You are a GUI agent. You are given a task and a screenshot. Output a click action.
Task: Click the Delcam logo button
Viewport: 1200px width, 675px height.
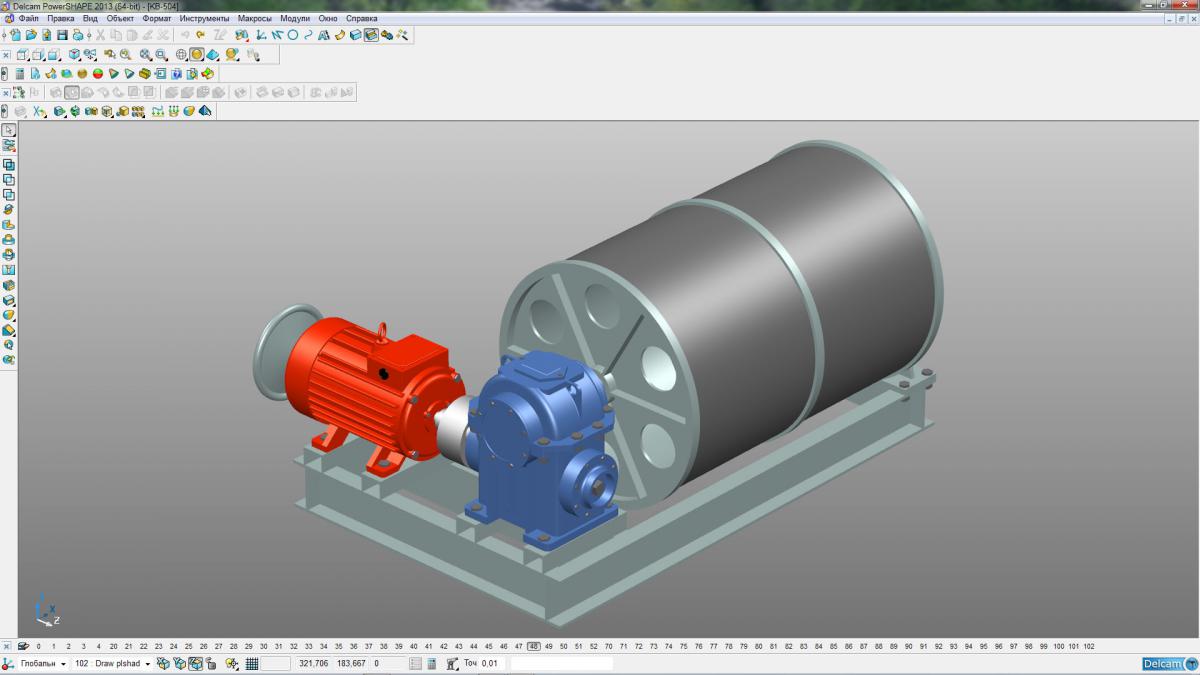(1169, 664)
